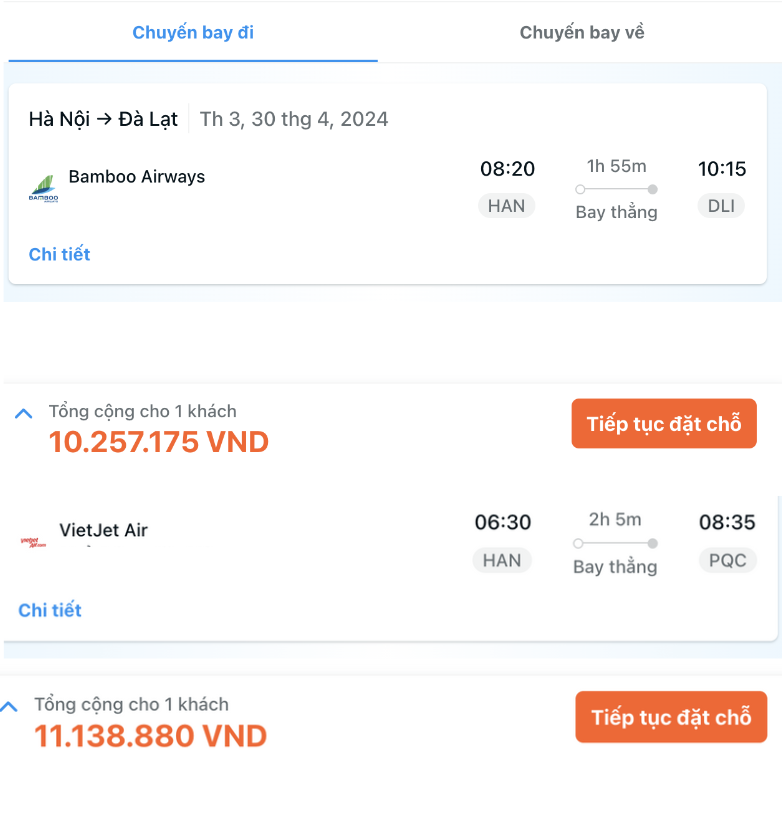Image resolution: width=782 pixels, height=820 pixels.
Task: Click the VietJet Air logo
Action: coord(33,540)
